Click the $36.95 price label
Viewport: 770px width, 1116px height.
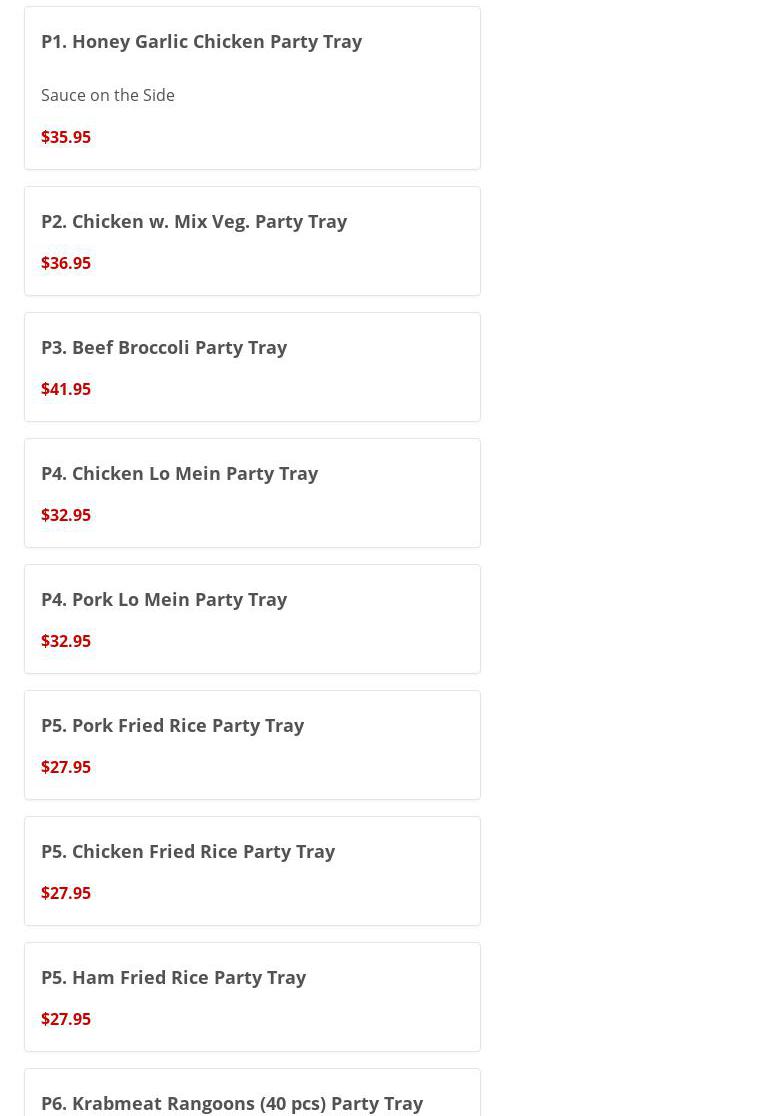66,263
